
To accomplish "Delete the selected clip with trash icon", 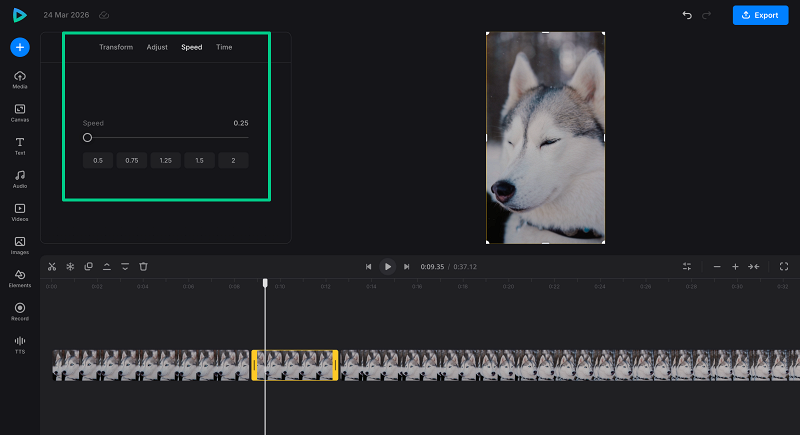I will [143, 267].
